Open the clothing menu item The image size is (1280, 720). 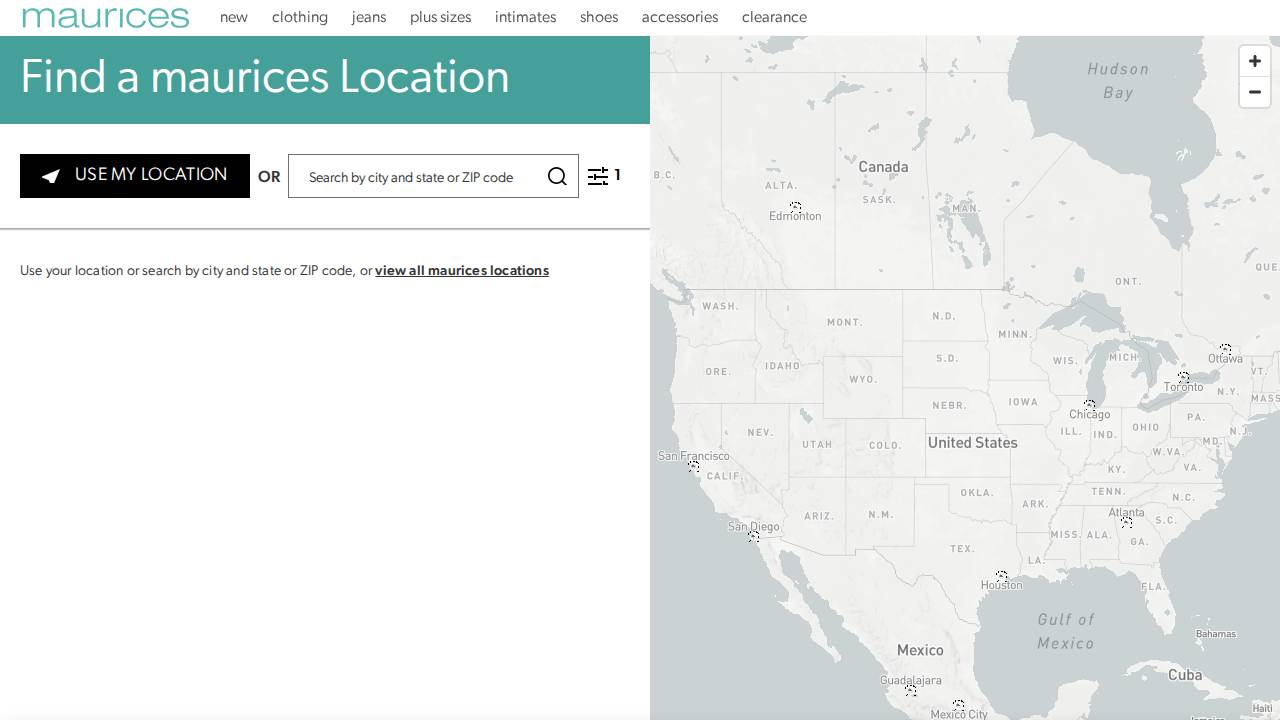[299, 17]
